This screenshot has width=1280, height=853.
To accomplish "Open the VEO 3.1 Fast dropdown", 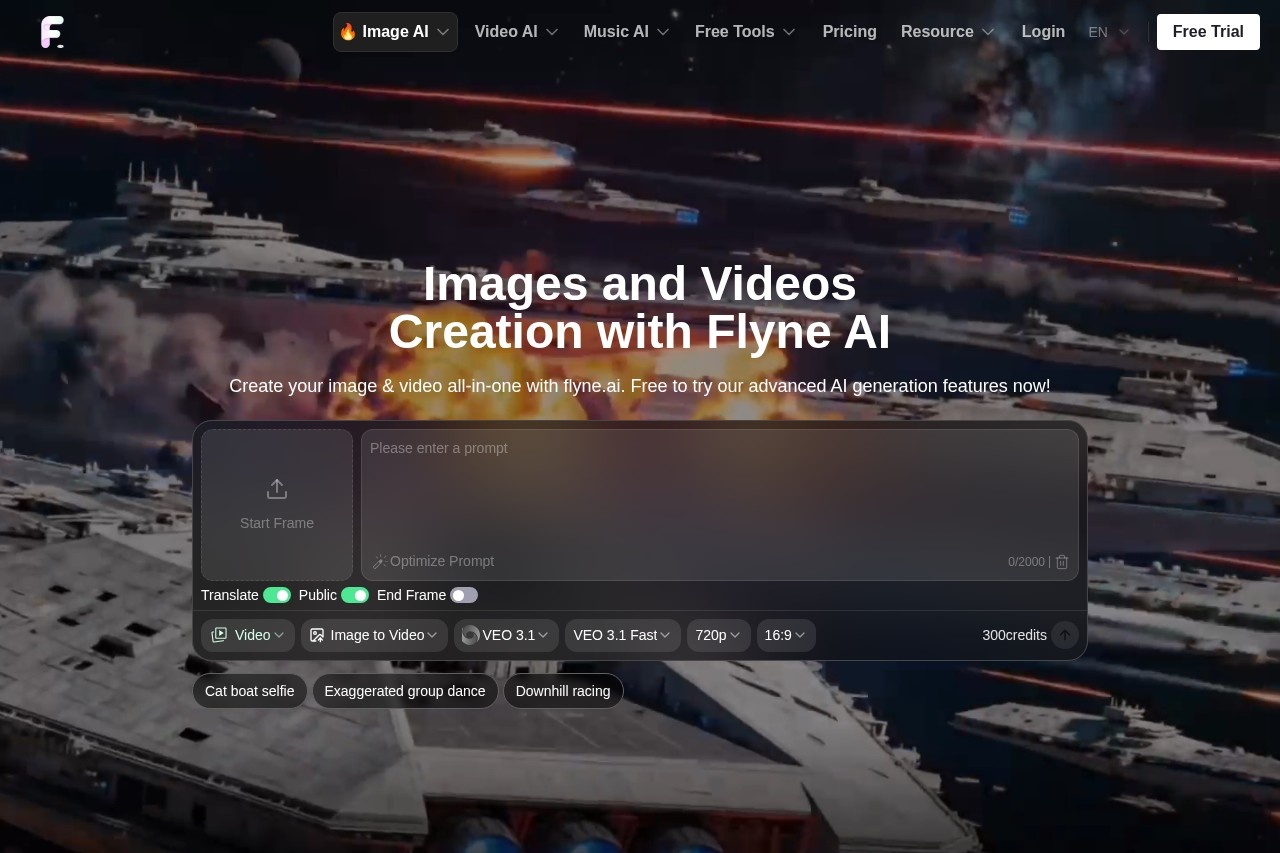I will click(x=622, y=635).
